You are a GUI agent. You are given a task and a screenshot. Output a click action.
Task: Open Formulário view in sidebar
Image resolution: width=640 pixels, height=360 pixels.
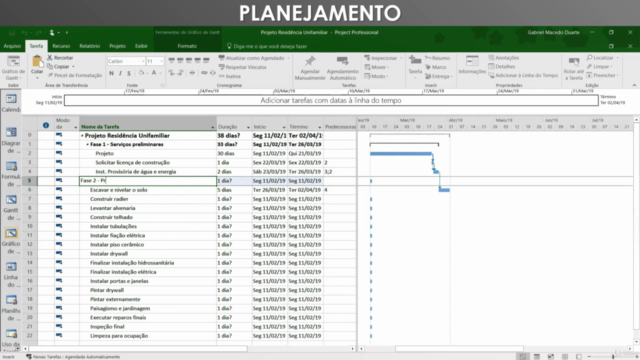[x=11, y=173]
